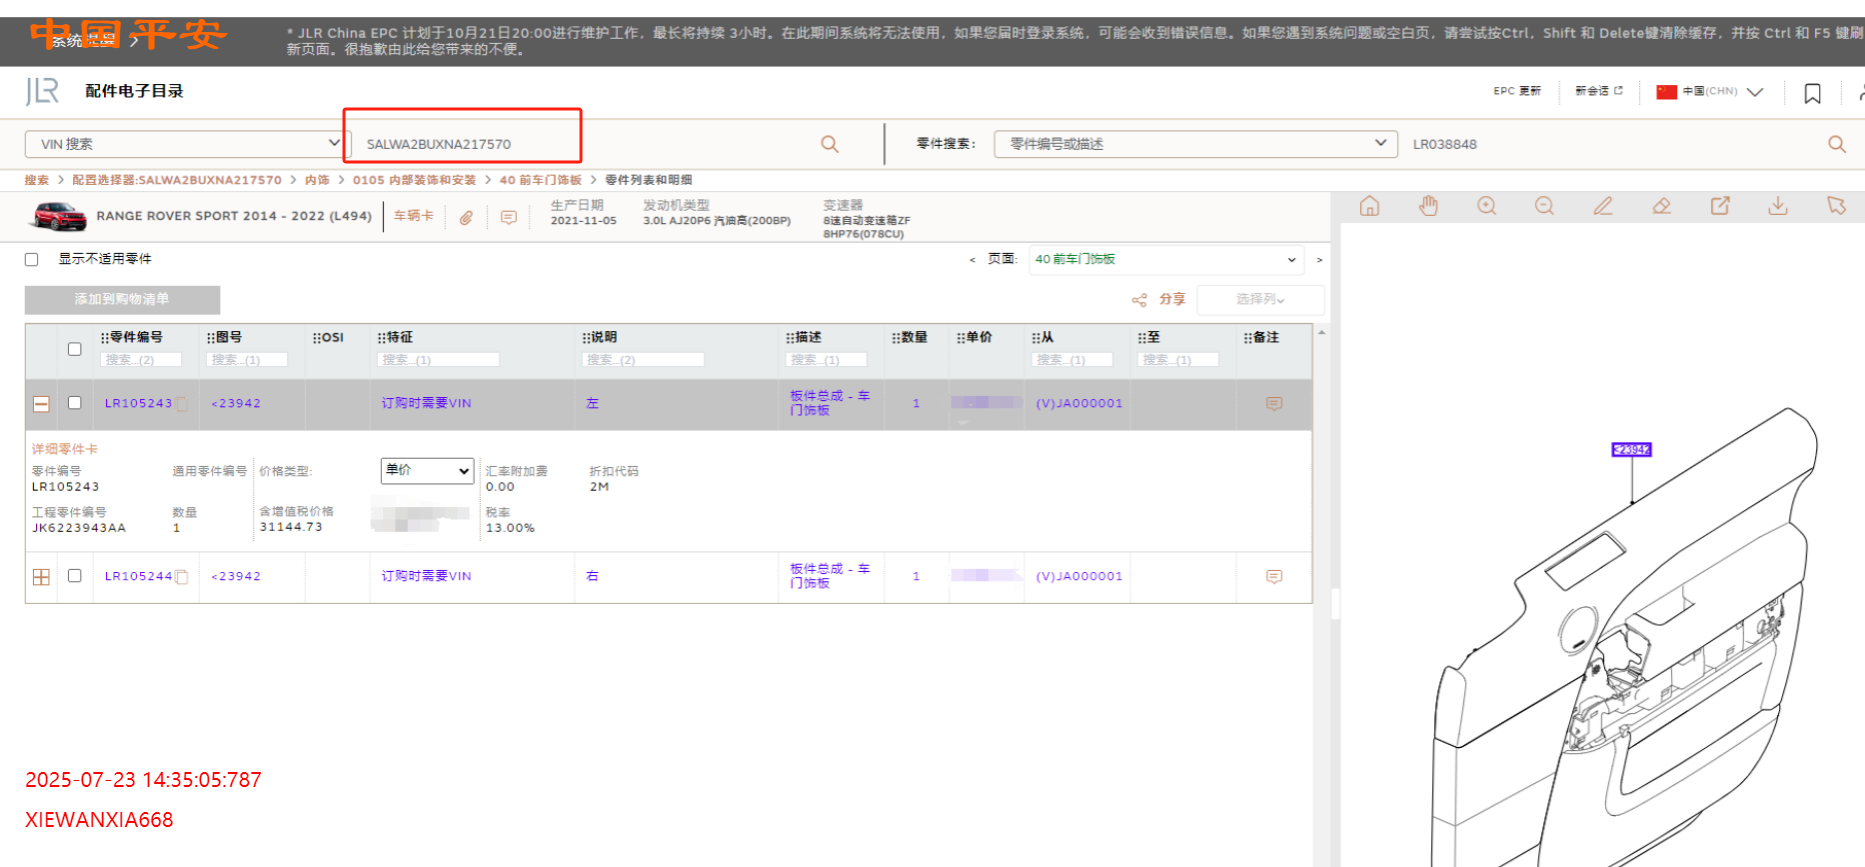Copy part number LR105243 icon
The image size is (1865, 867).
point(181,404)
